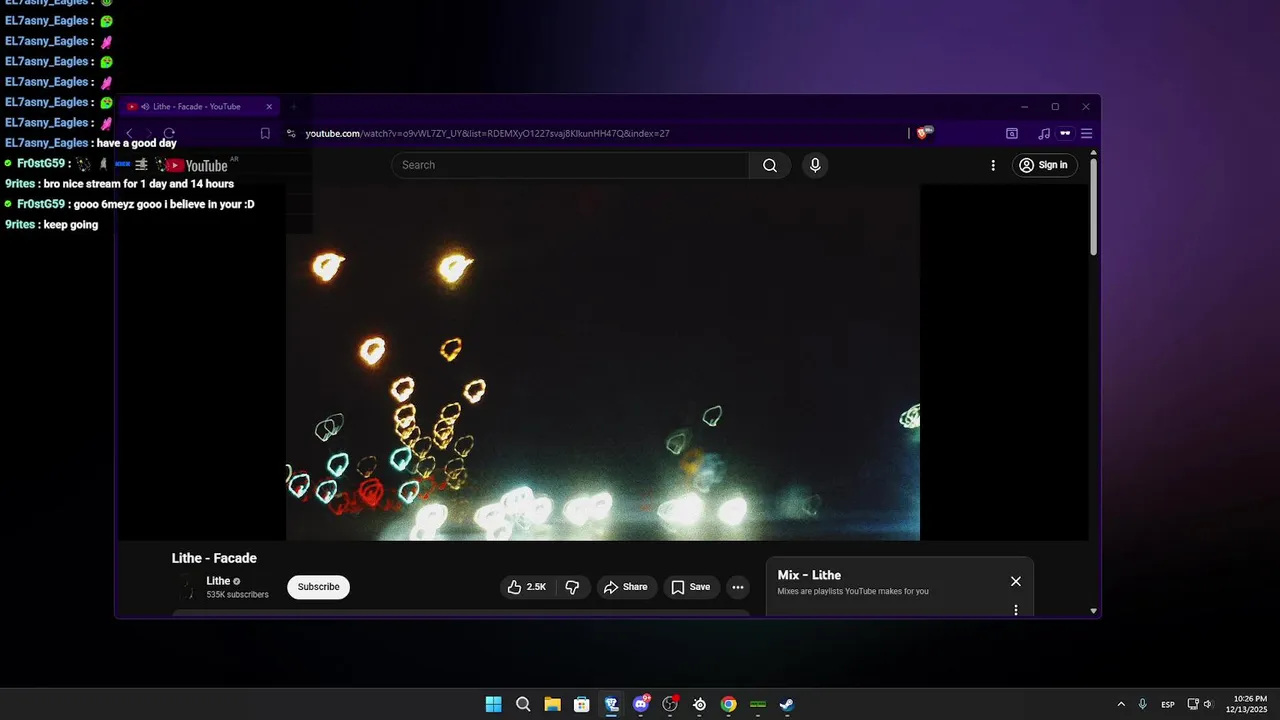This screenshot has height=720, width=1280.
Task: Click the 535K subscribers text
Action: coord(237,595)
